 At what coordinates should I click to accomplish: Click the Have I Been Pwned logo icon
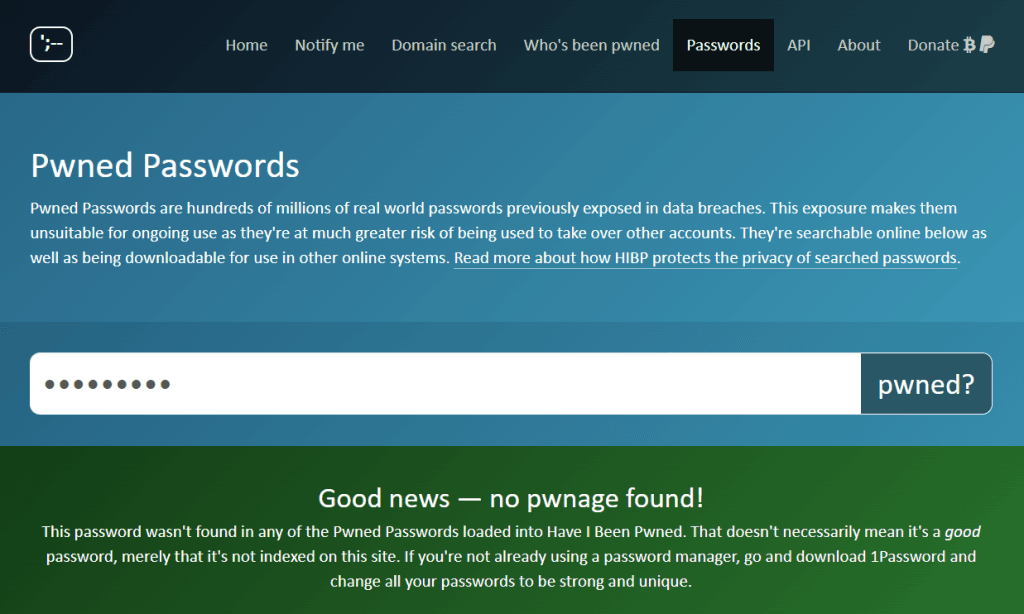pos(50,44)
